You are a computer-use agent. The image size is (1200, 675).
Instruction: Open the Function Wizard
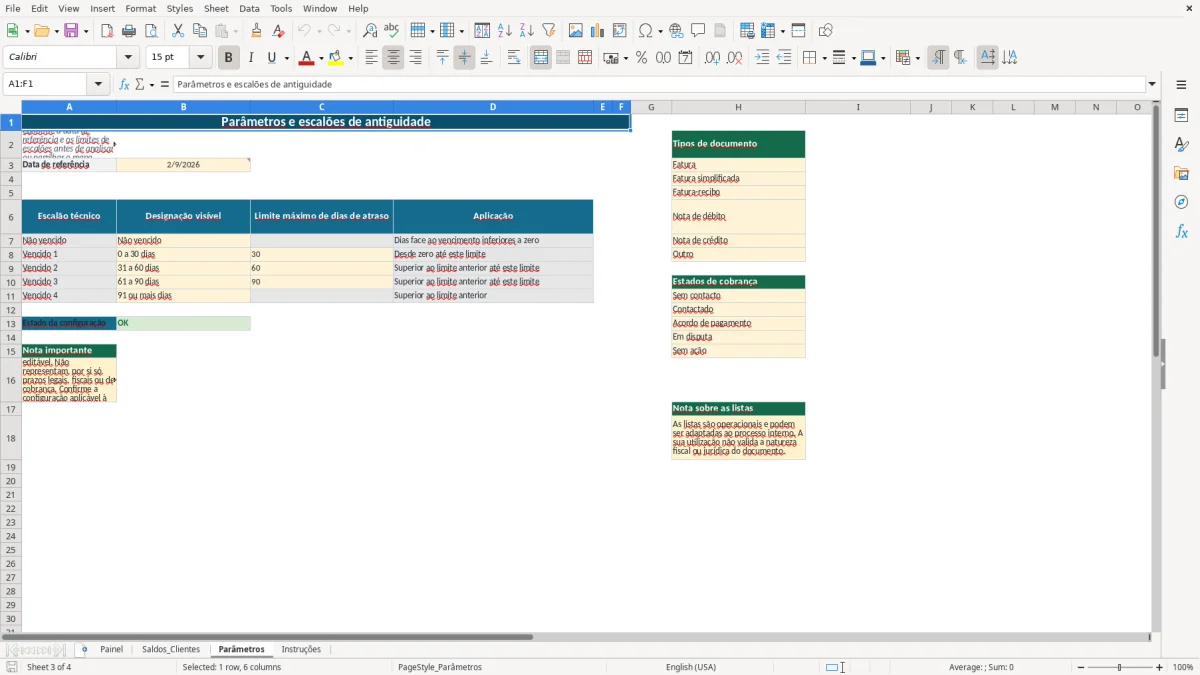tap(124, 84)
